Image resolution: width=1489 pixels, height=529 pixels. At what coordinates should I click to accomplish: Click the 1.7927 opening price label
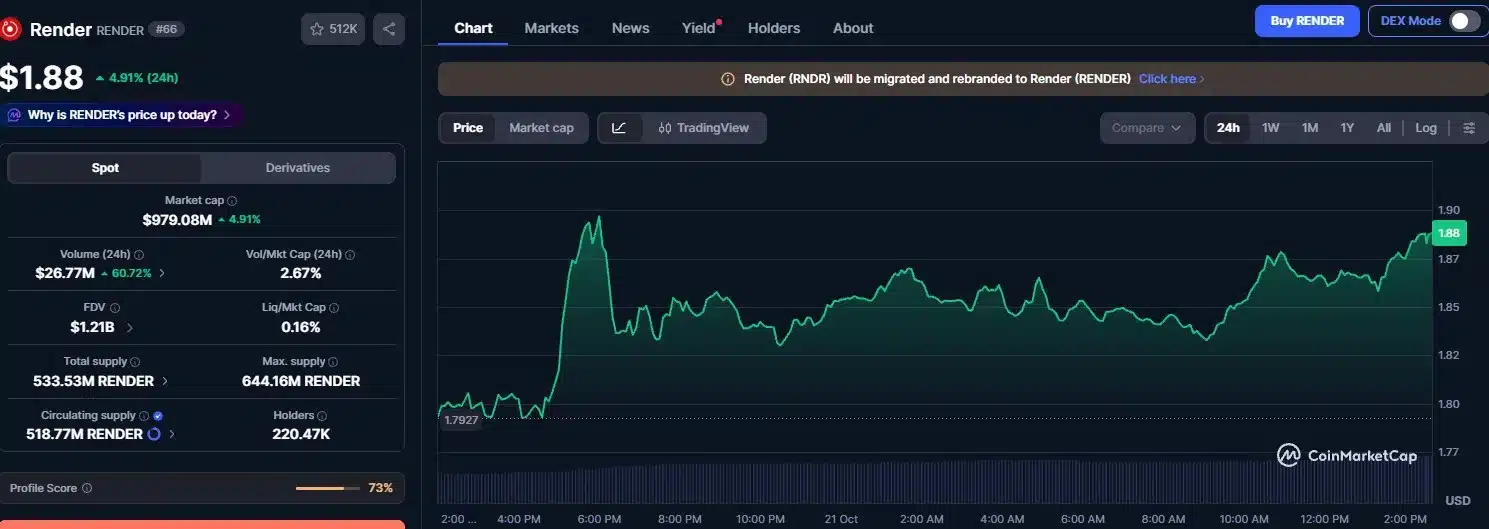point(460,421)
